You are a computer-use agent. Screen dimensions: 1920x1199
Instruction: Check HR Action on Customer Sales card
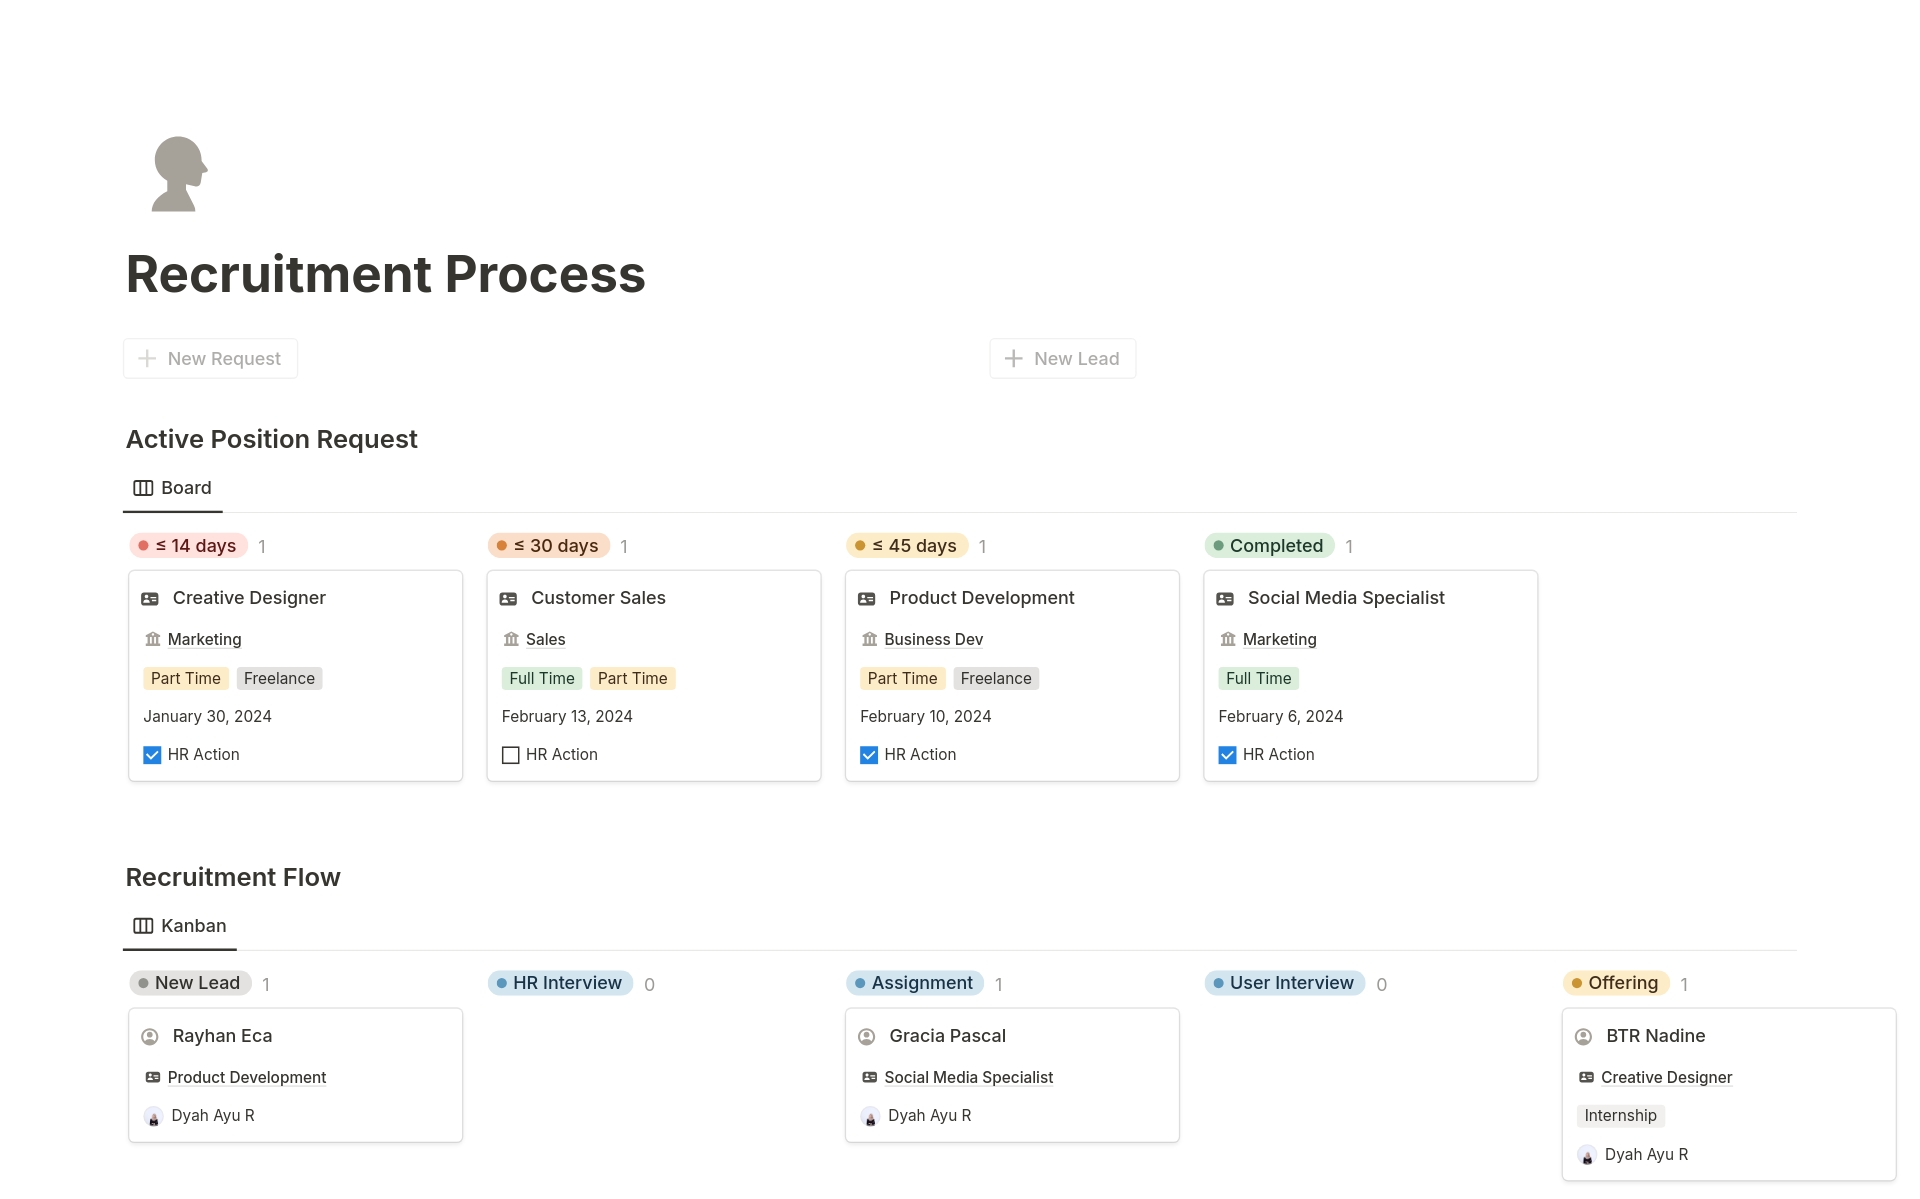[x=510, y=755]
